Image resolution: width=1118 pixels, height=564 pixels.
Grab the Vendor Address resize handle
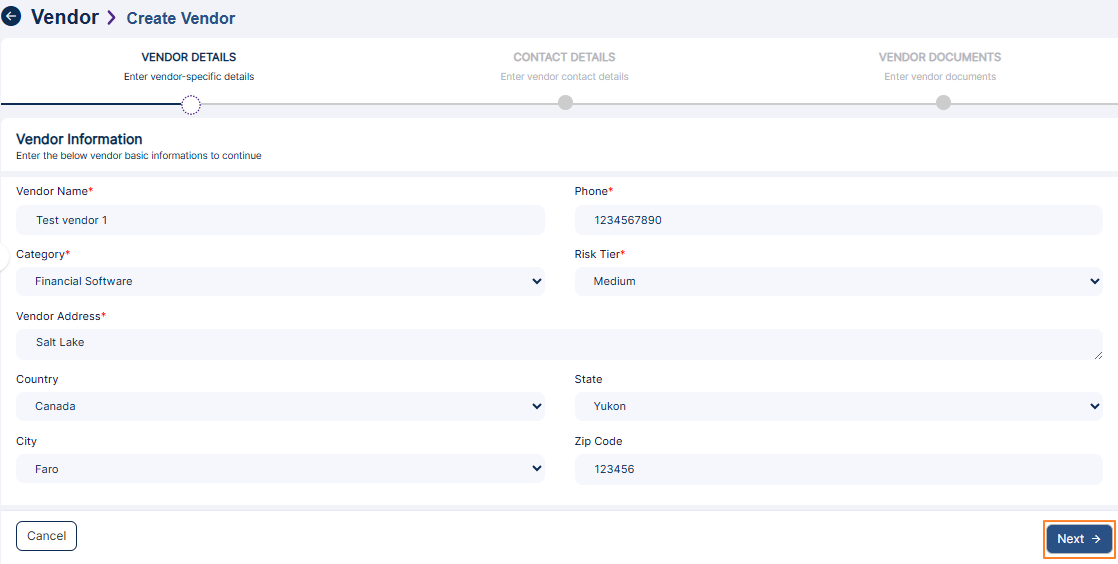coord(1098,355)
